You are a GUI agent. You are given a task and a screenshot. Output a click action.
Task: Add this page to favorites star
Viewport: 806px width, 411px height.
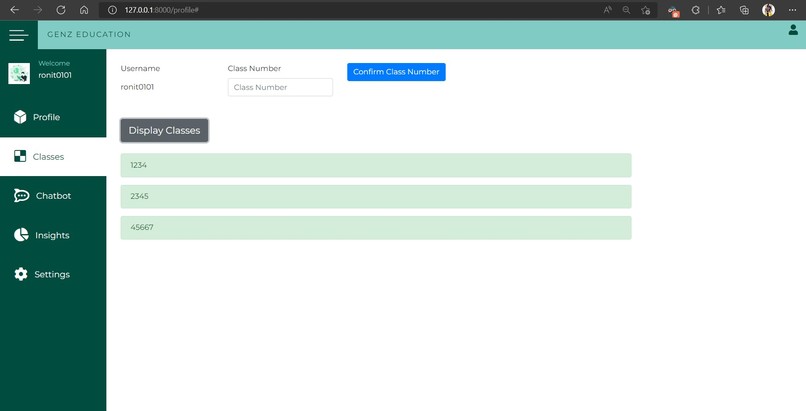coord(646,10)
